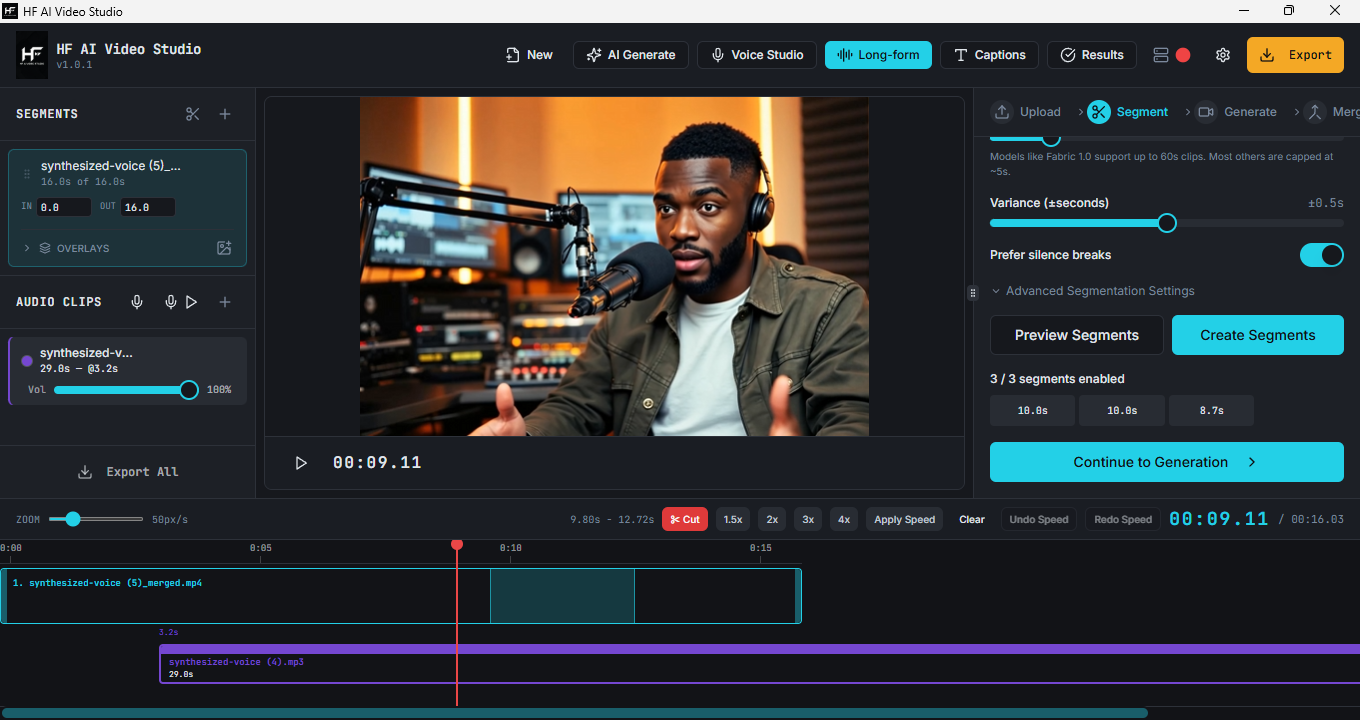This screenshot has width=1360, height=720.
Task: Click Create Segments button
Action: click(x=1258, y=335)
